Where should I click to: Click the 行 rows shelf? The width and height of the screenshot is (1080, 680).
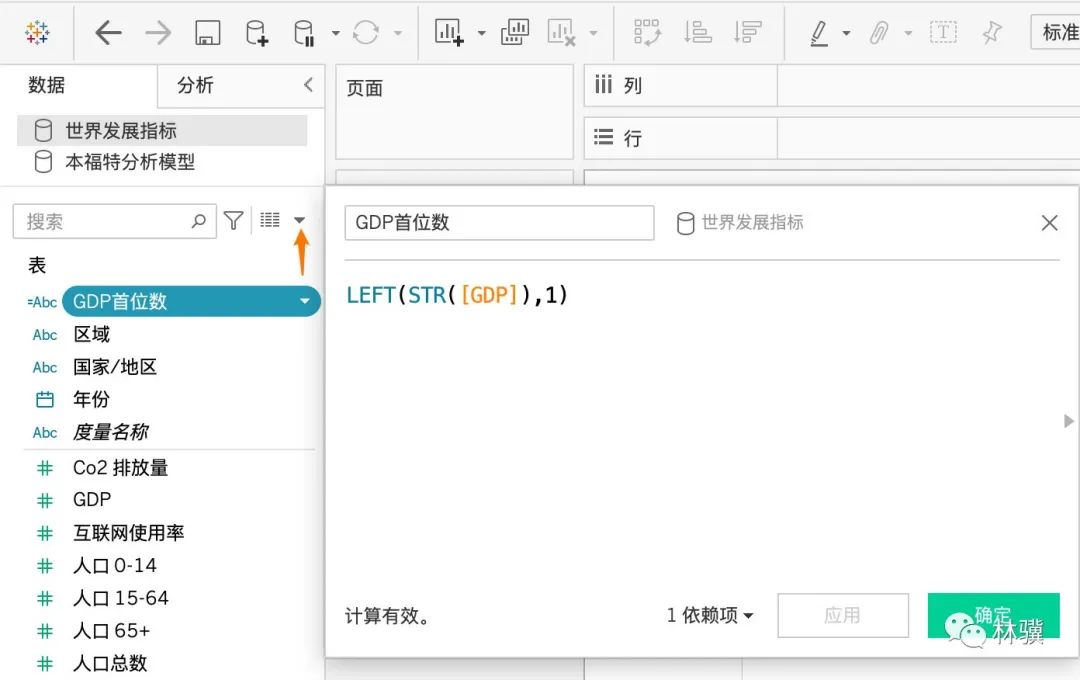tap(831, 138)
